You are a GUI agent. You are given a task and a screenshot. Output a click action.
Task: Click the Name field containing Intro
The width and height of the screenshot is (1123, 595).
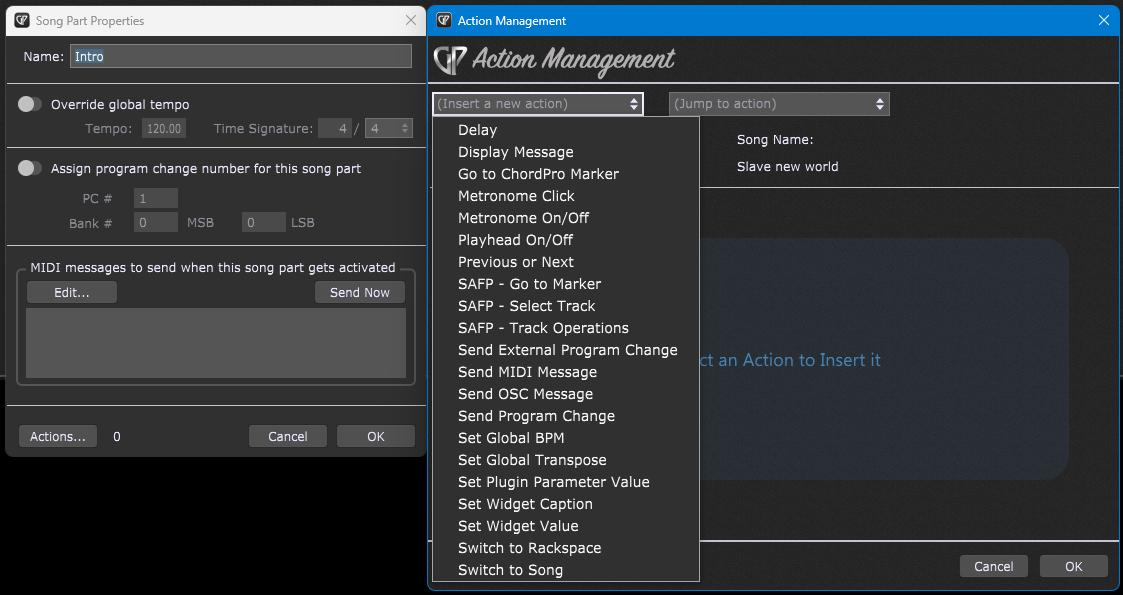point(240,56)
